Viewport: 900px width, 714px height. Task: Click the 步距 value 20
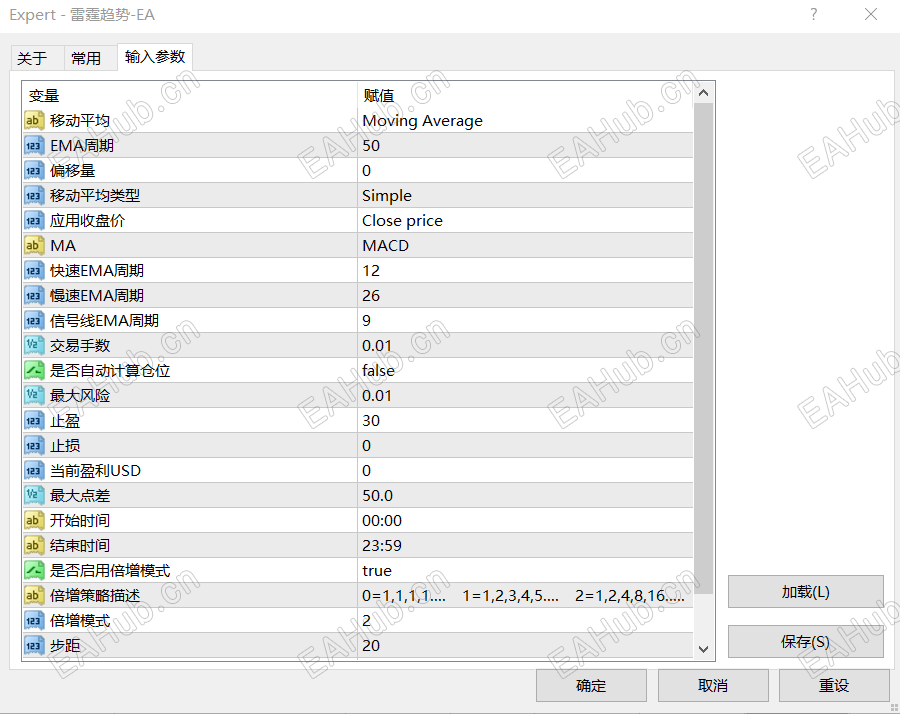tap(371, 645)
